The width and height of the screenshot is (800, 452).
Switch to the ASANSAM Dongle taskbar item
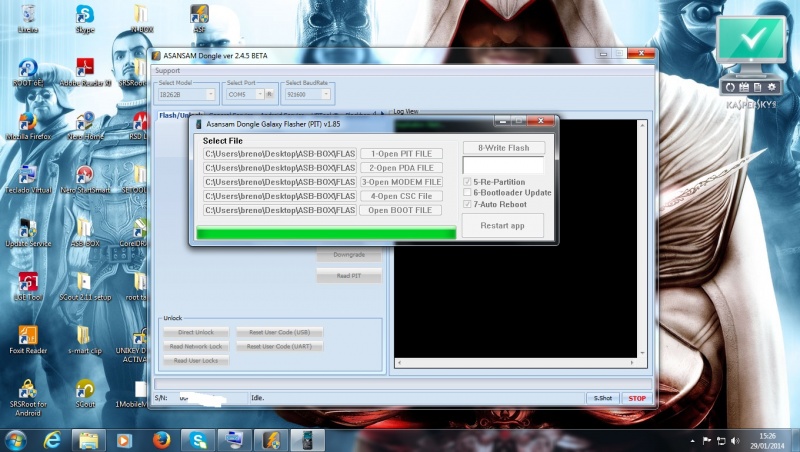pyautogui.click(x=271, y=440)
